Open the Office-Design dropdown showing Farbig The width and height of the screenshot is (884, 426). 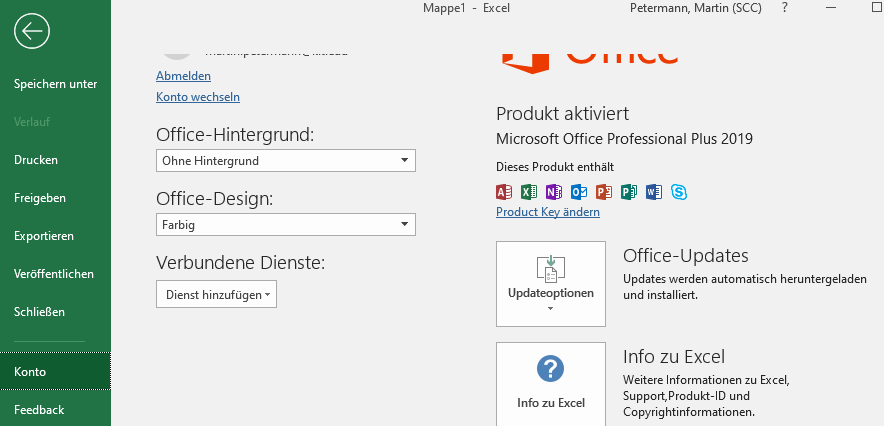coord(286,224)
